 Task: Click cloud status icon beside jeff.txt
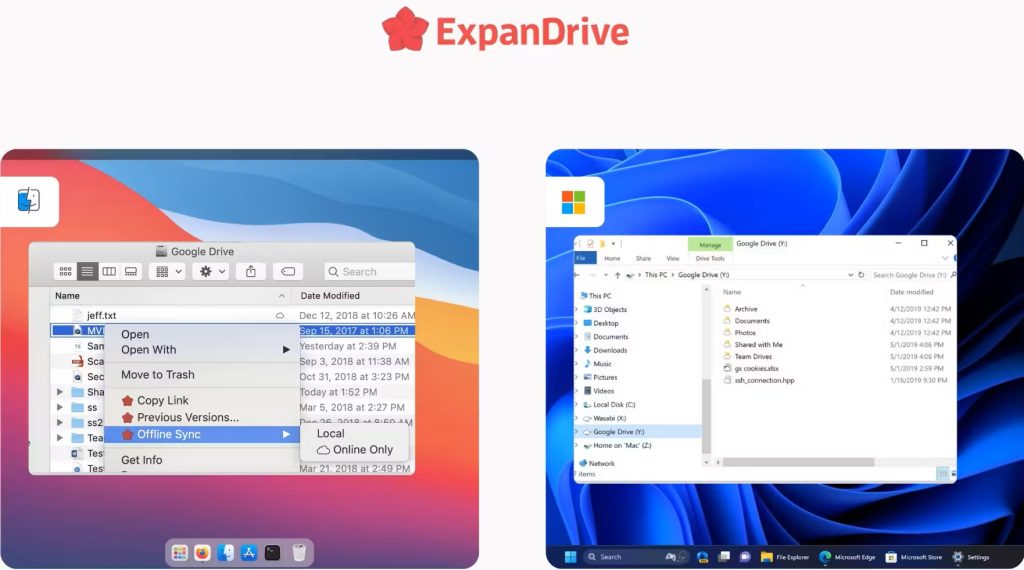[x=280, y=315]
